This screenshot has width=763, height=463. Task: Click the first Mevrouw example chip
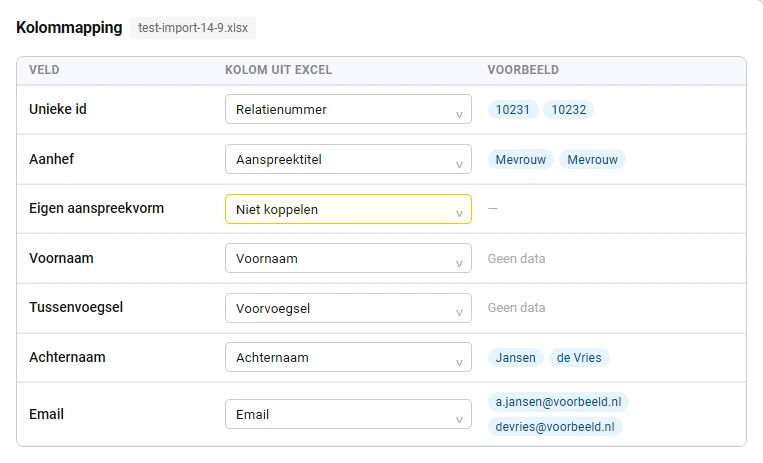click(x=521, y=159)
